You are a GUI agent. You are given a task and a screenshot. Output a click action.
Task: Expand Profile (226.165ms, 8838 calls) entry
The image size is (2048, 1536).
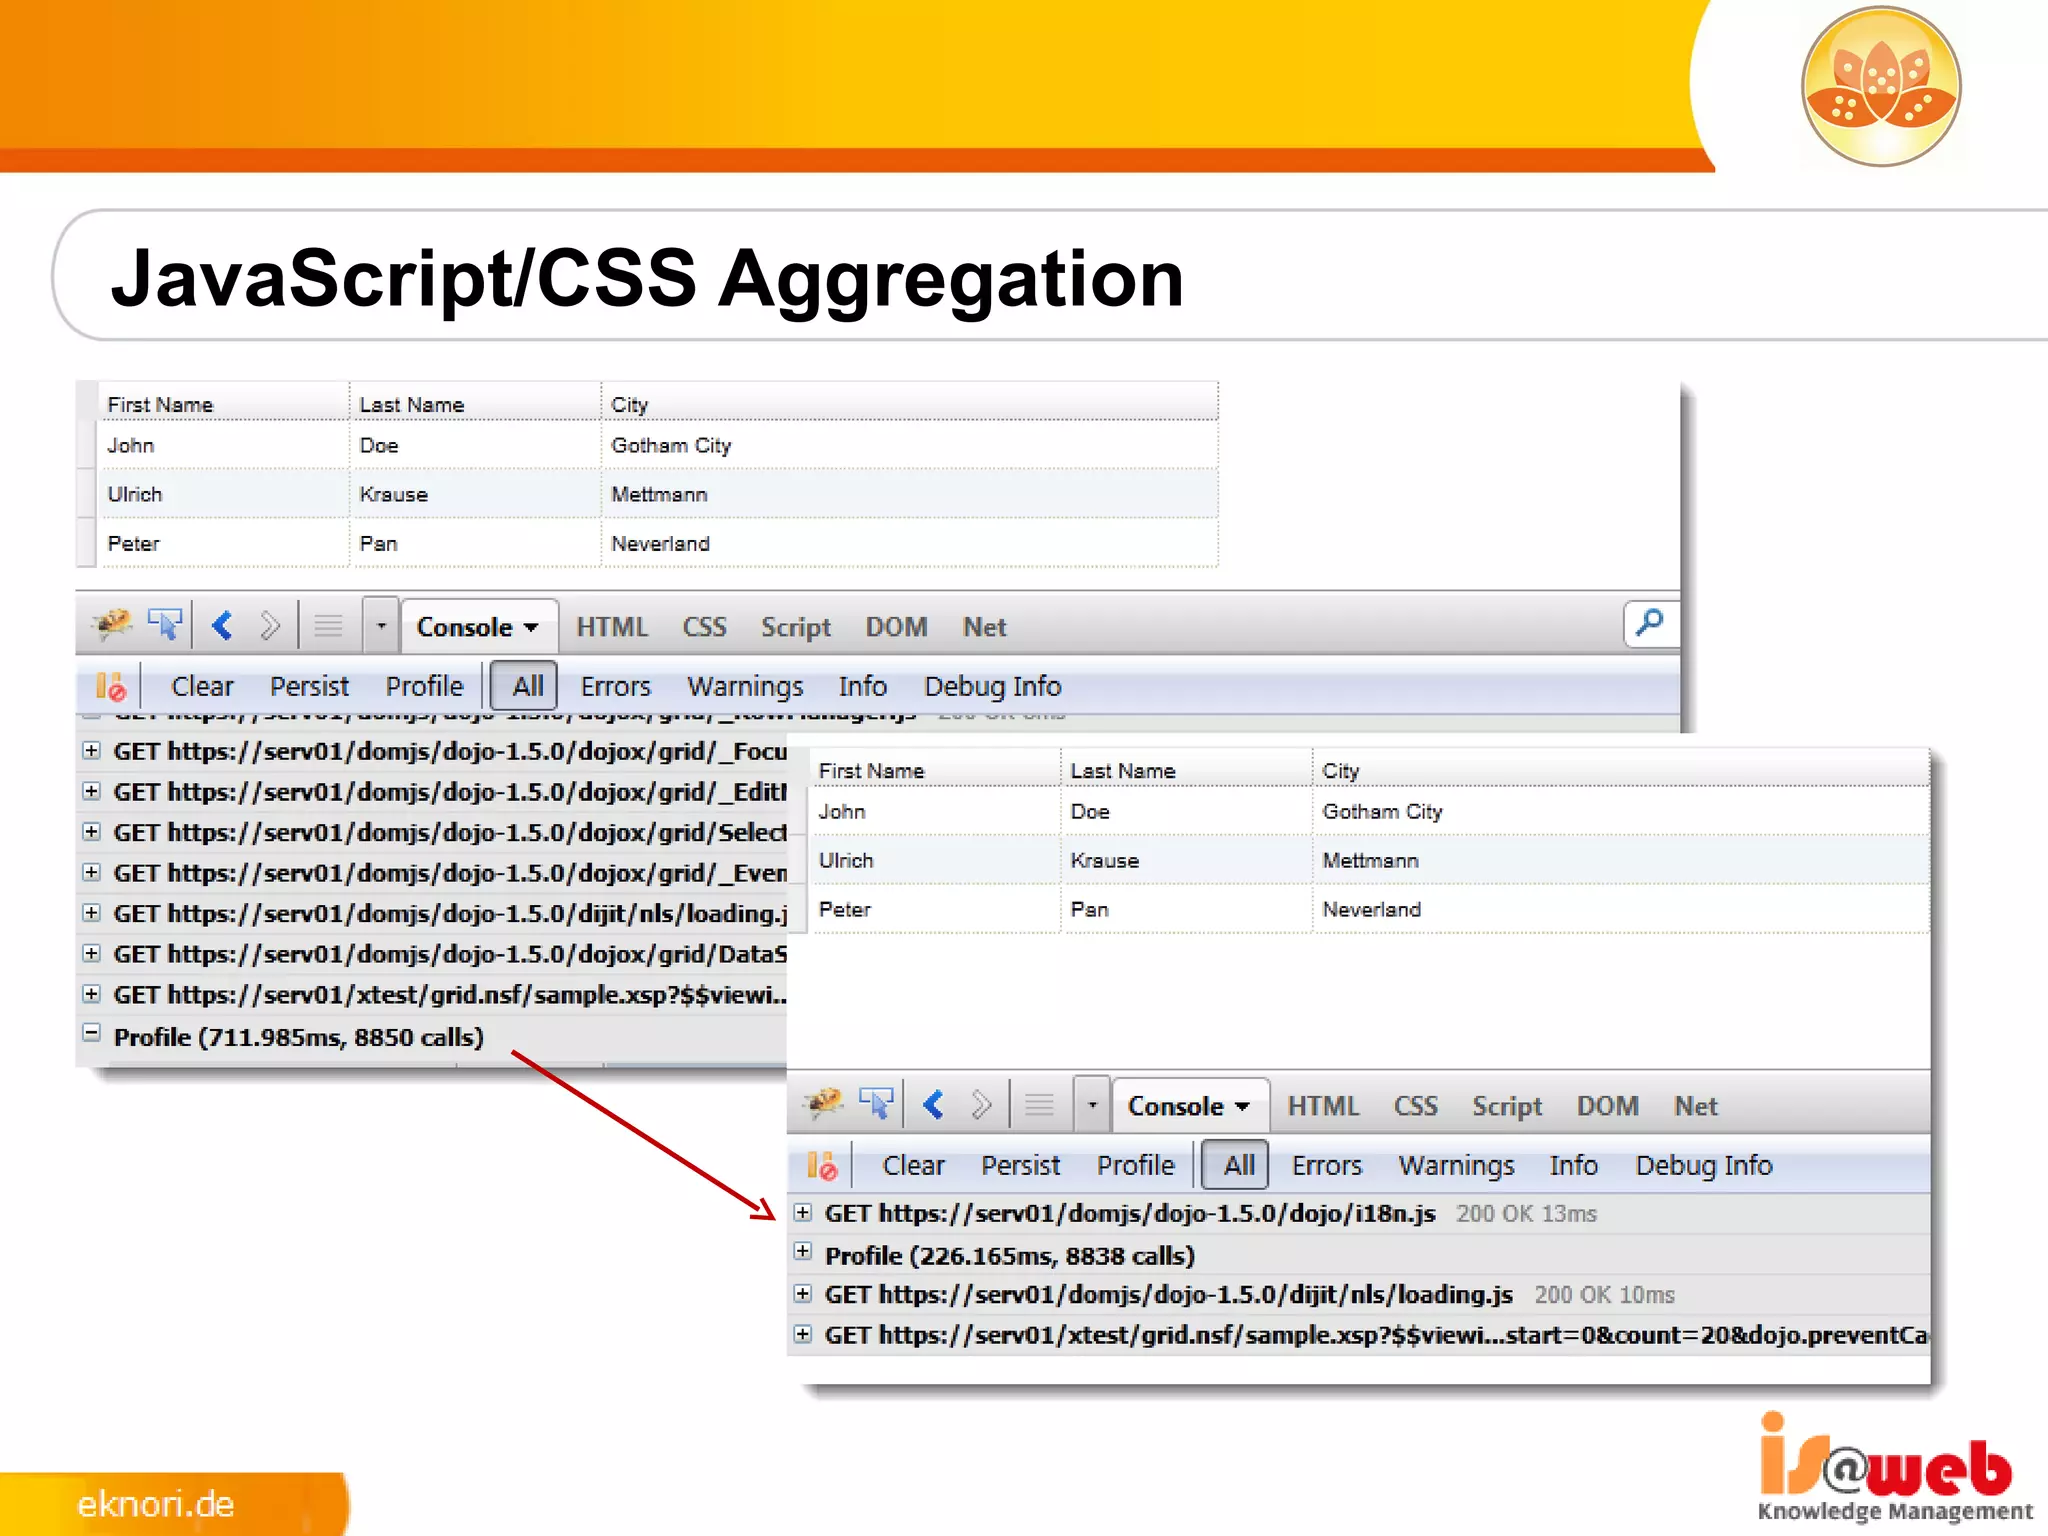pyautogui.click(x=802, y=1251)
